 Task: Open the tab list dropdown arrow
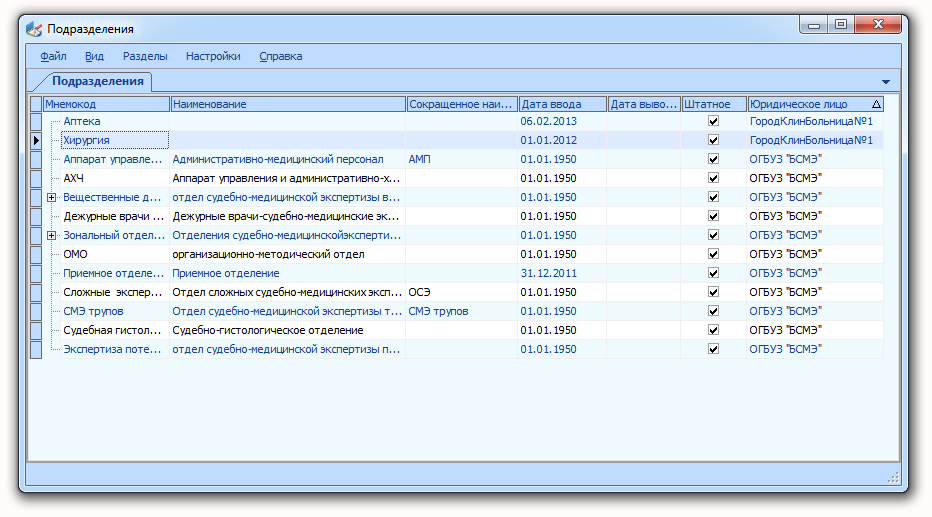point(886,82)
